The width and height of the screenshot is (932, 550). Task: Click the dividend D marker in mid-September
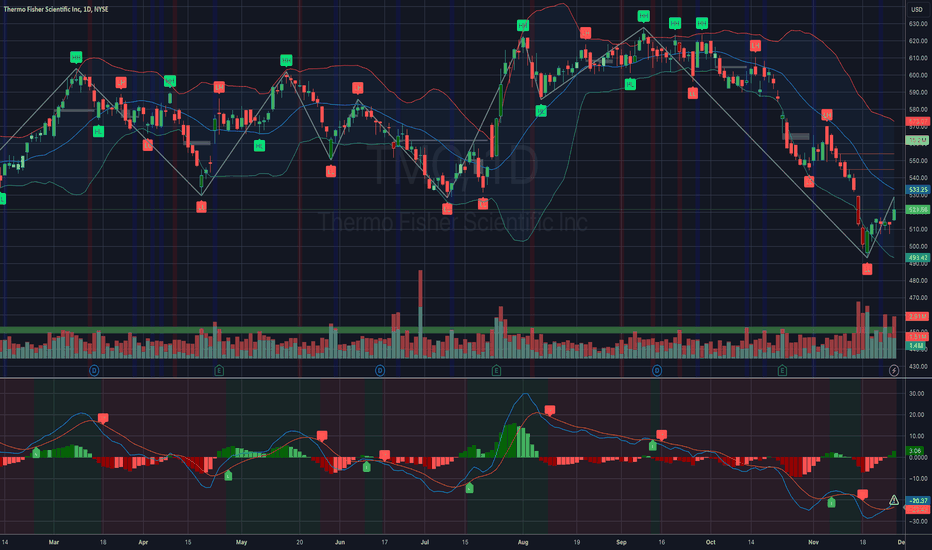pos(657,370)
